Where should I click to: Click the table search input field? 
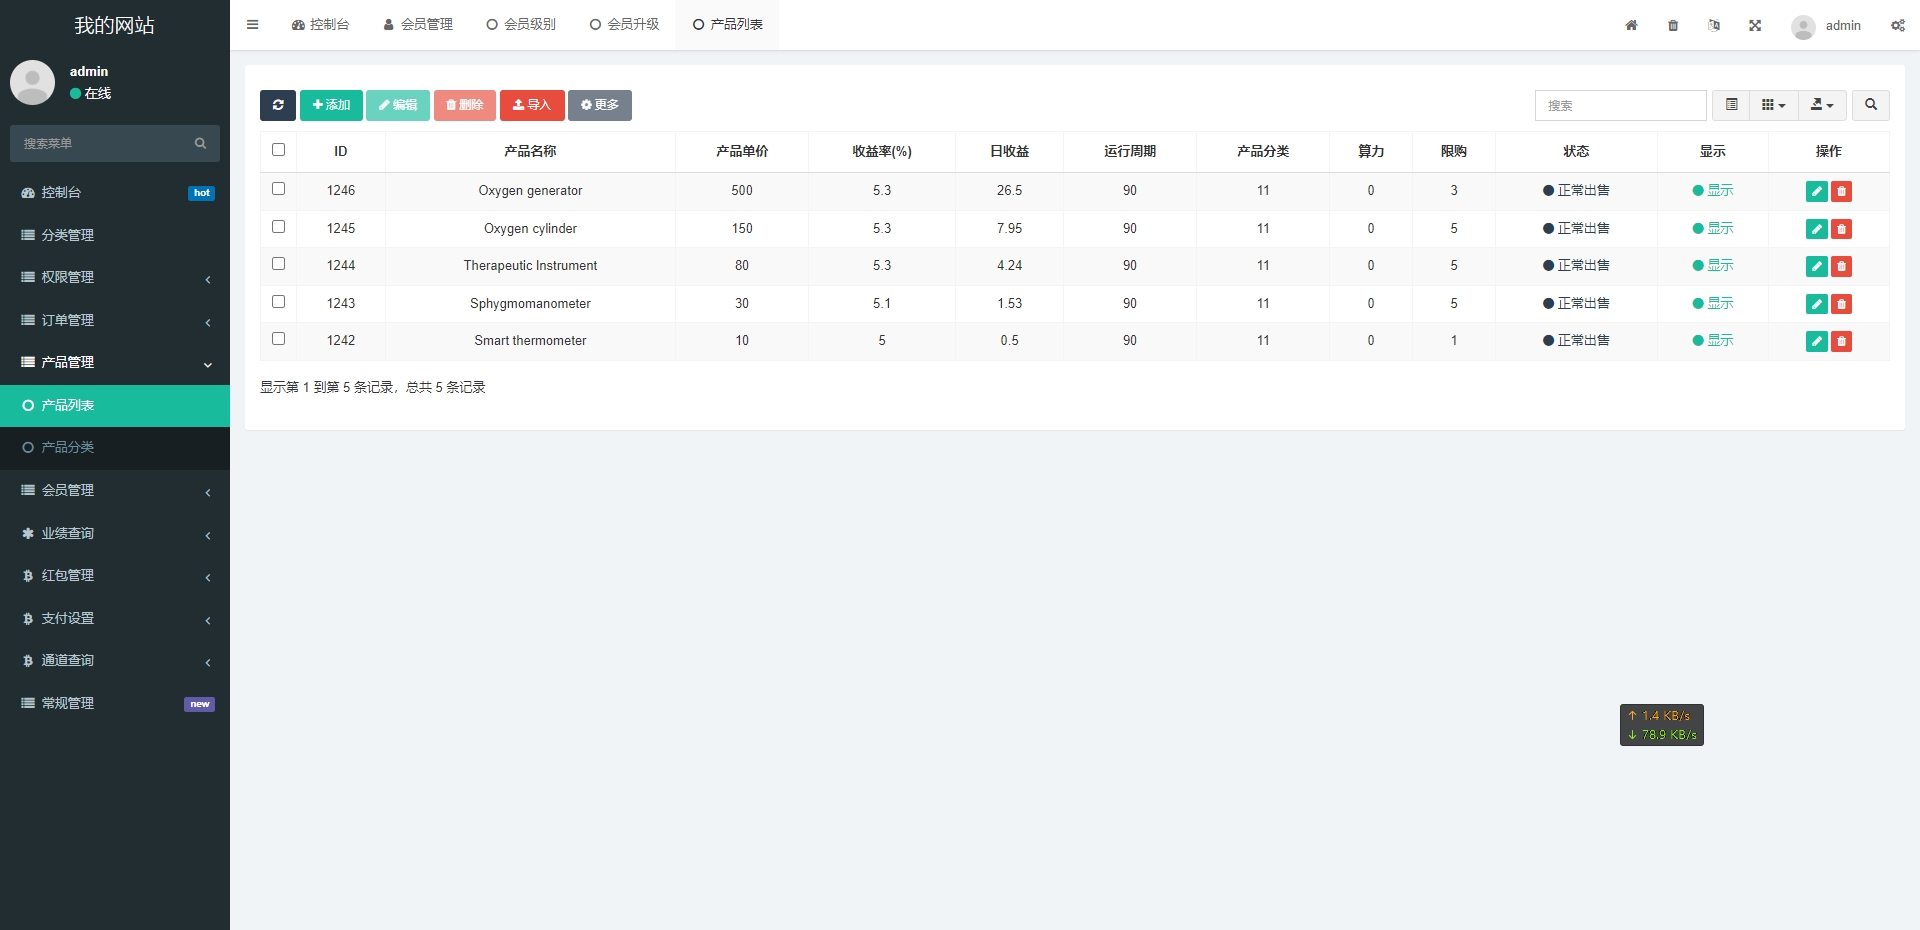coord(1620,105)
